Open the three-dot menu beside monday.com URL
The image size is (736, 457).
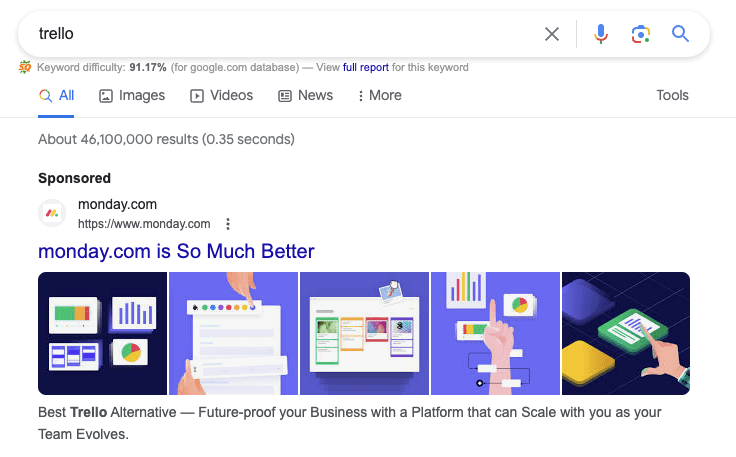tap(228, 224)
